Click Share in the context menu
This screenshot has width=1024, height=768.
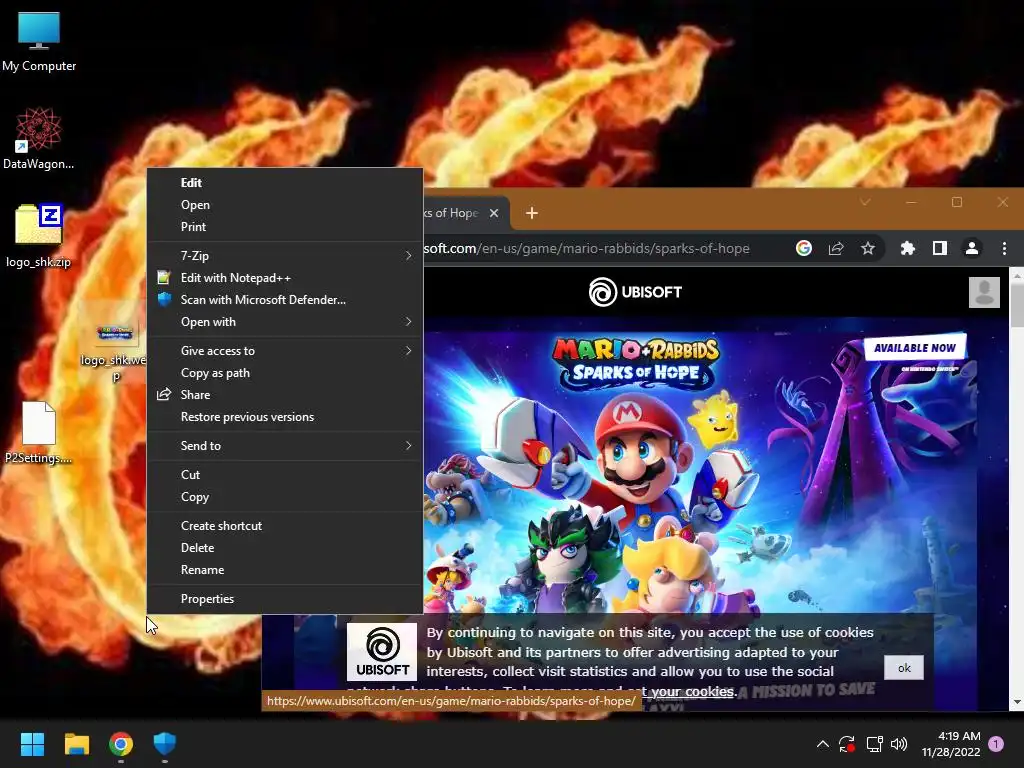[285, 394]
